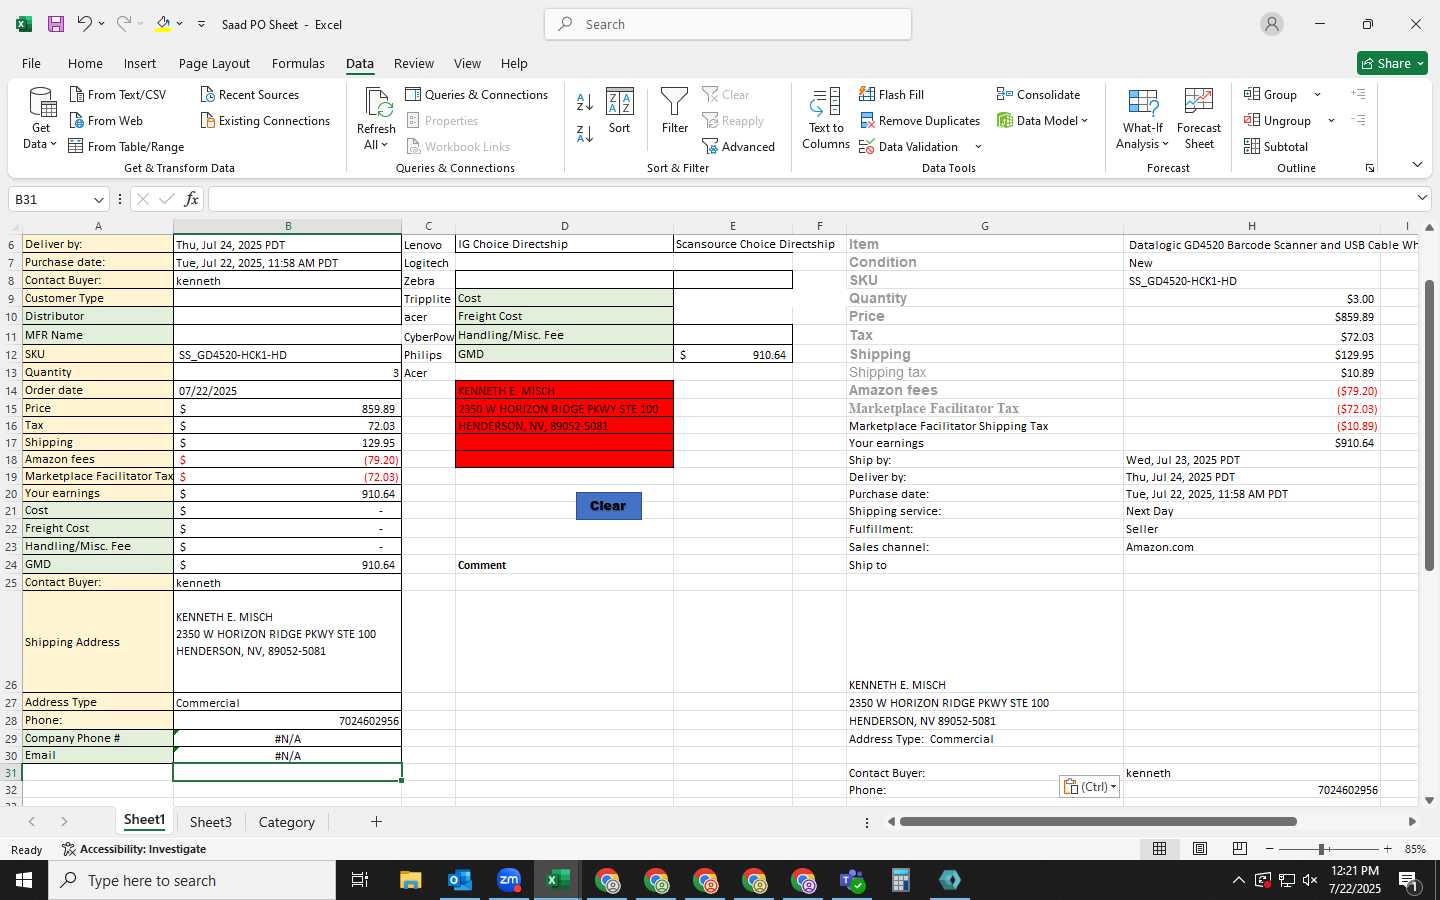Open File Explorer from taskbar
1440x900 pixels.
[x=411, y=880]
